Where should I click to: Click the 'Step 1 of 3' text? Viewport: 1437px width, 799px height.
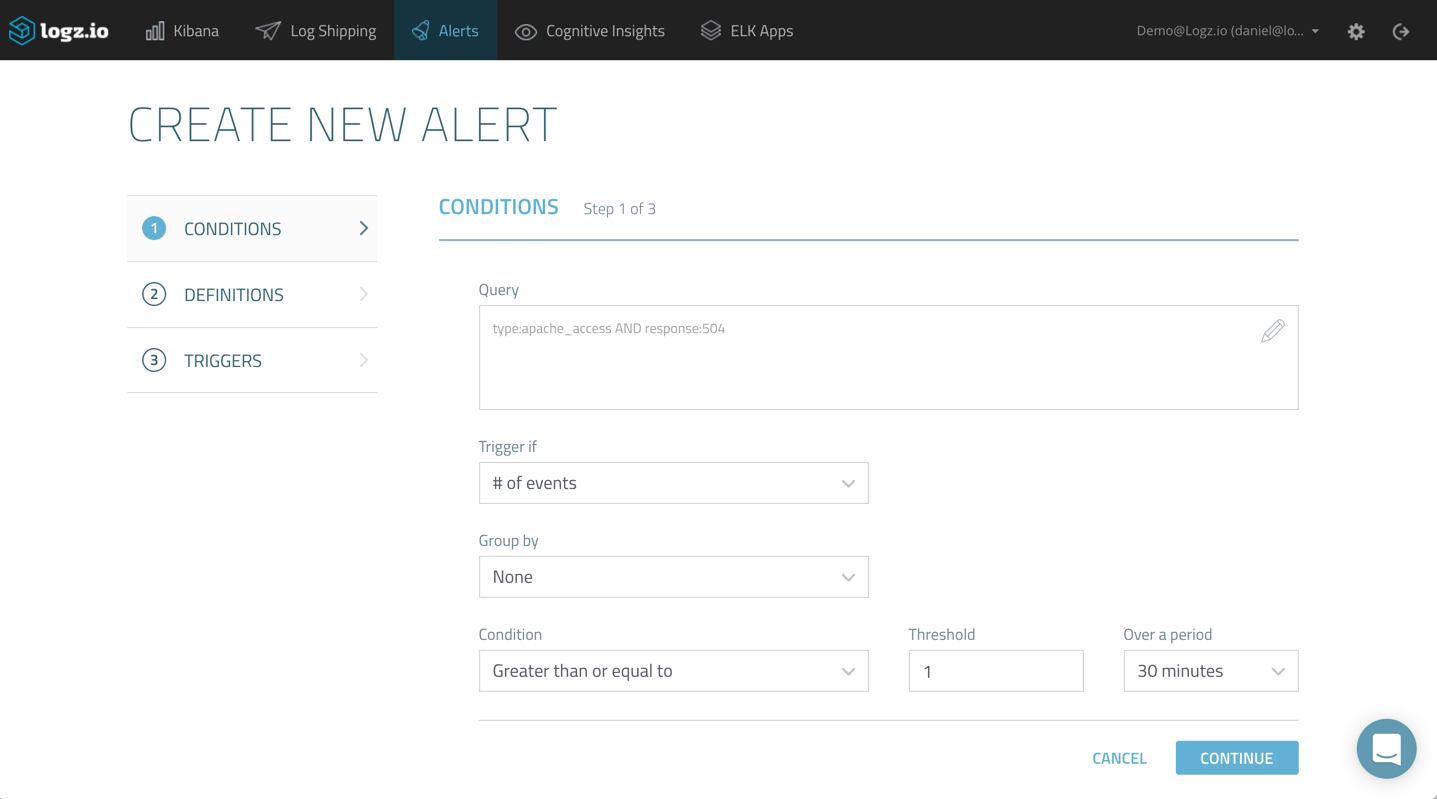pos(620,209)
